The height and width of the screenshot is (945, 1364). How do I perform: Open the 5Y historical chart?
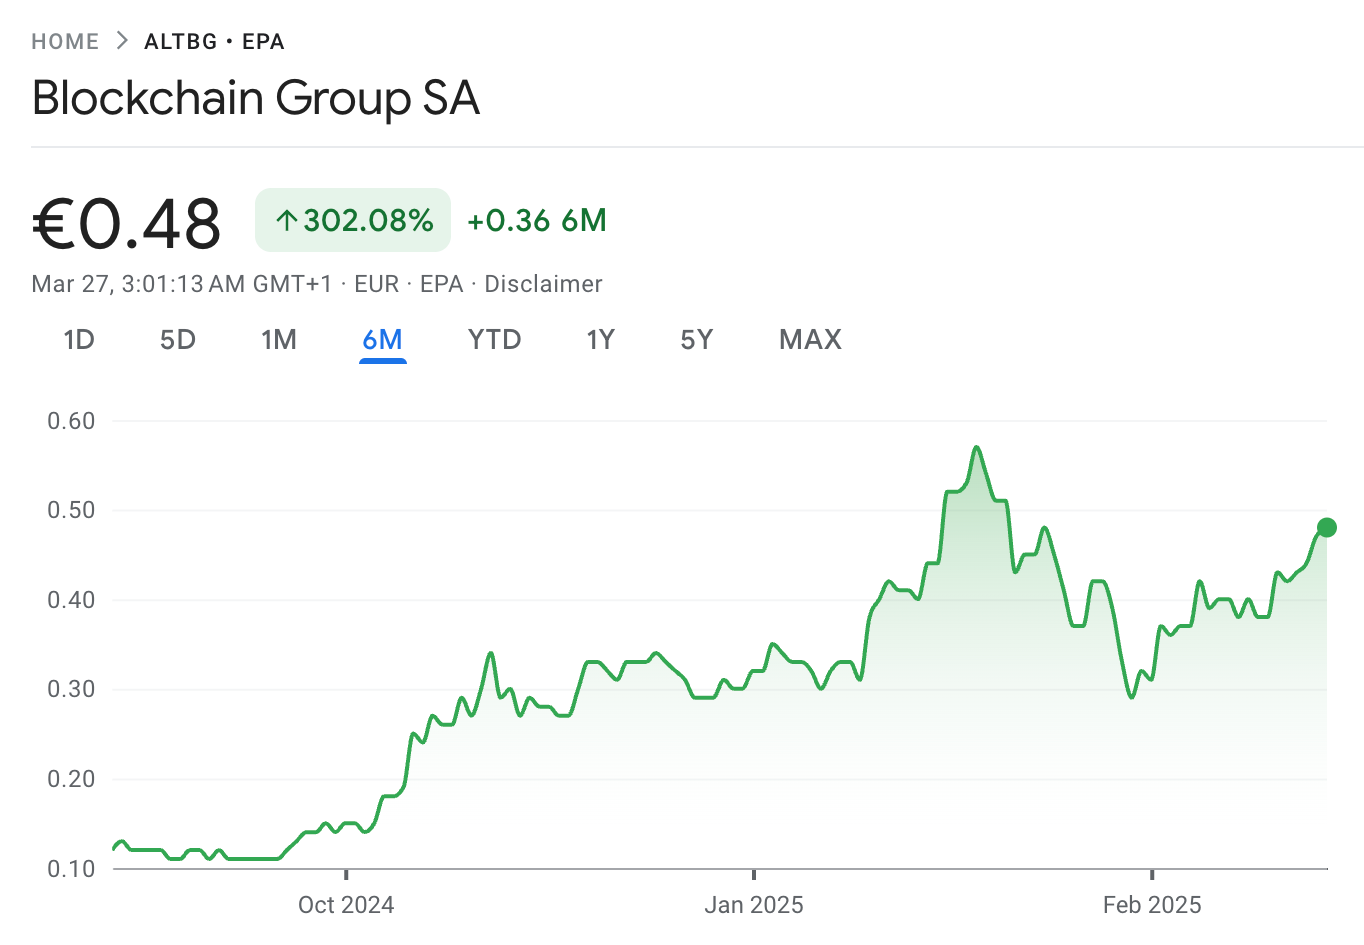coord(696,340)
